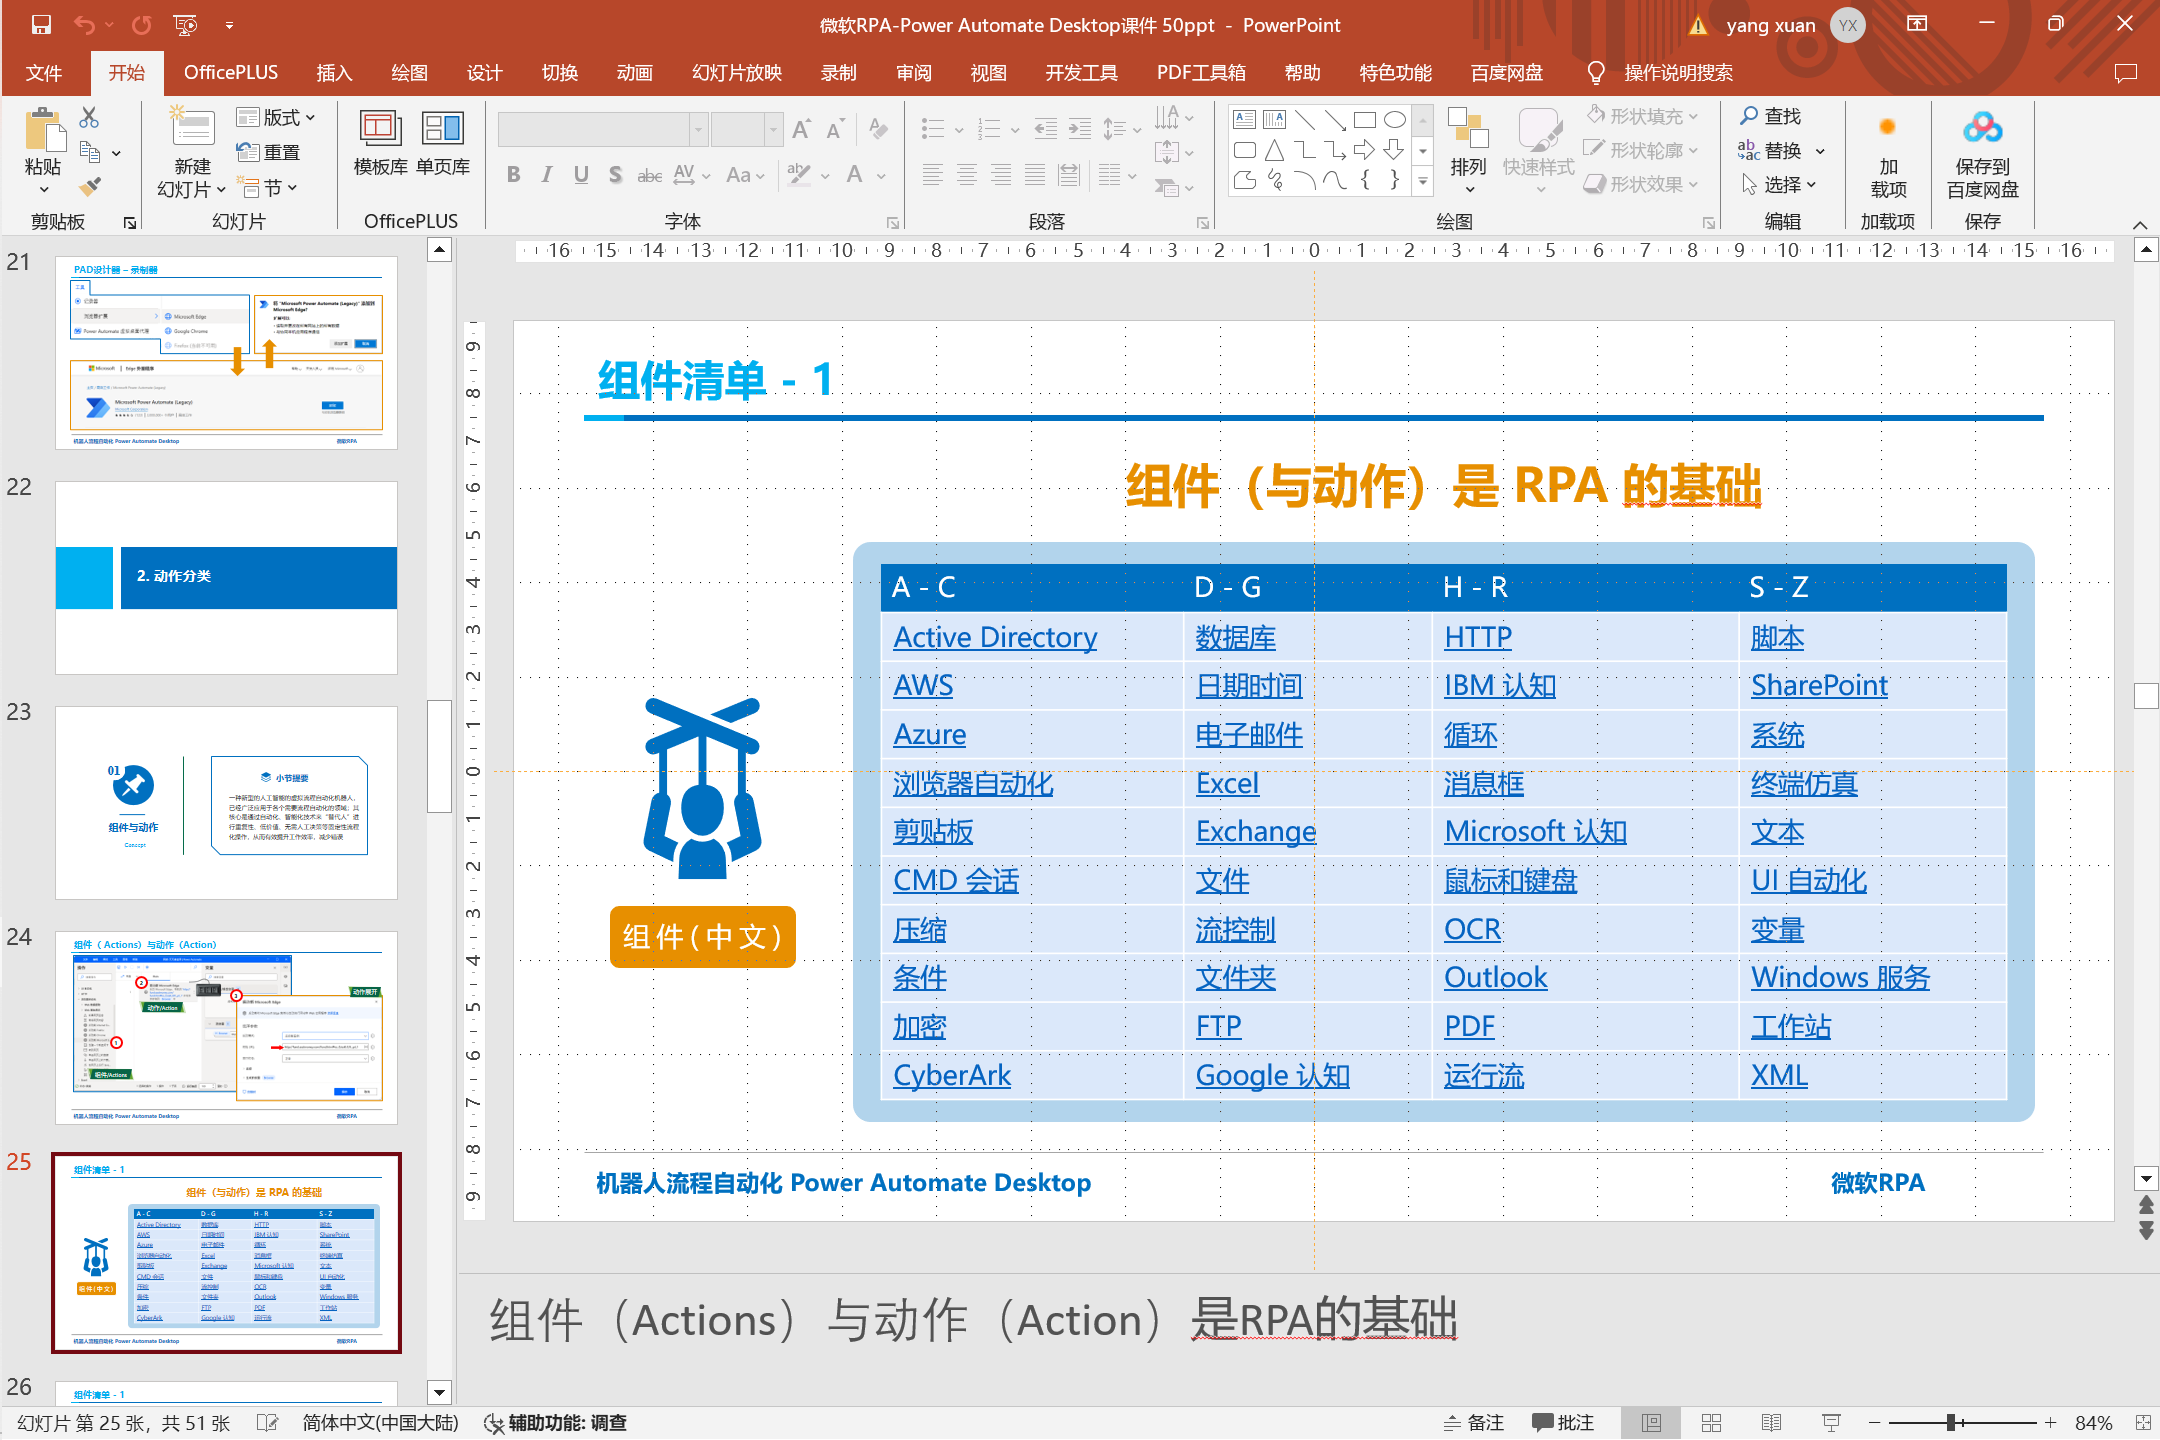The image size is (2160, 1440).
Task: Switch to slide sorter view icon
Action: point(1711,1422)
